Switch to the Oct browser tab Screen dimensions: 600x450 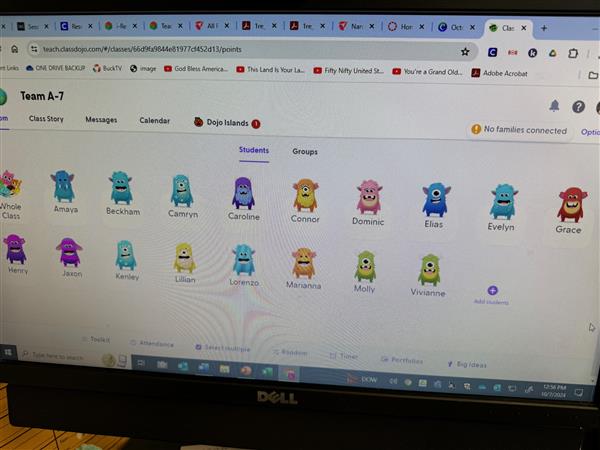[457, 27]
